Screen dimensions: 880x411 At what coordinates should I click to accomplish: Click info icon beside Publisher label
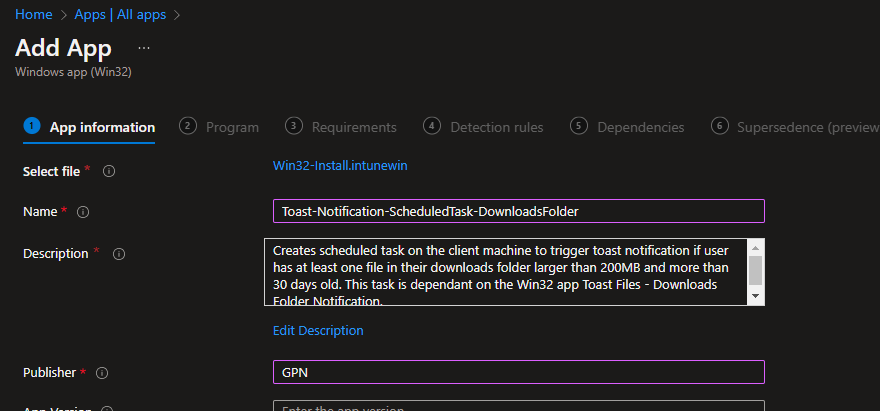point(101,373)
